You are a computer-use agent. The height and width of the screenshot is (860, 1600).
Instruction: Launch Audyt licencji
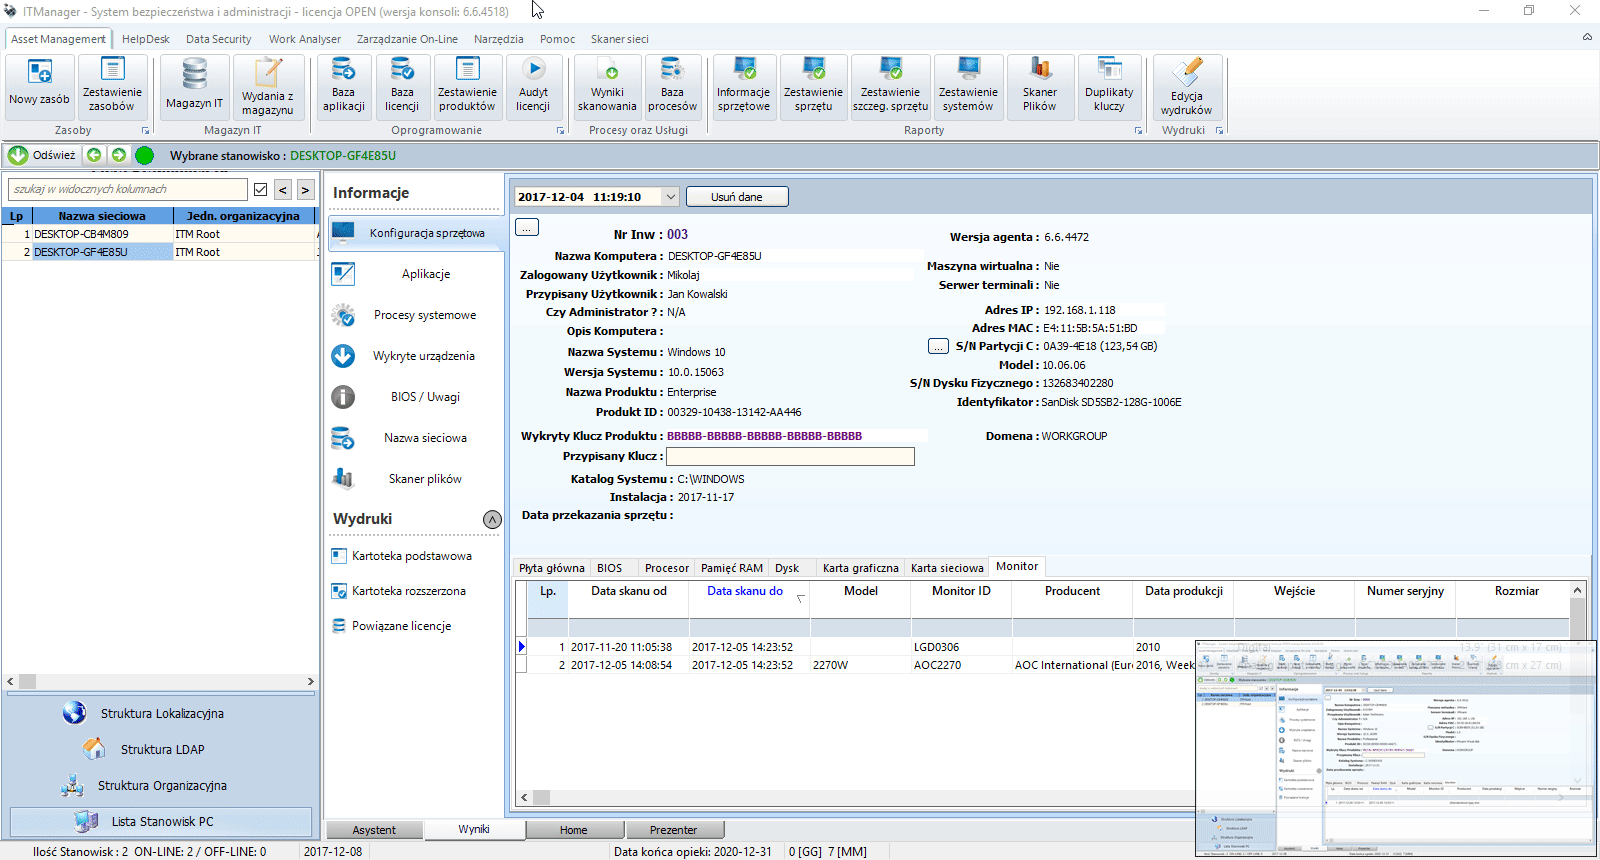click(533, 87)
